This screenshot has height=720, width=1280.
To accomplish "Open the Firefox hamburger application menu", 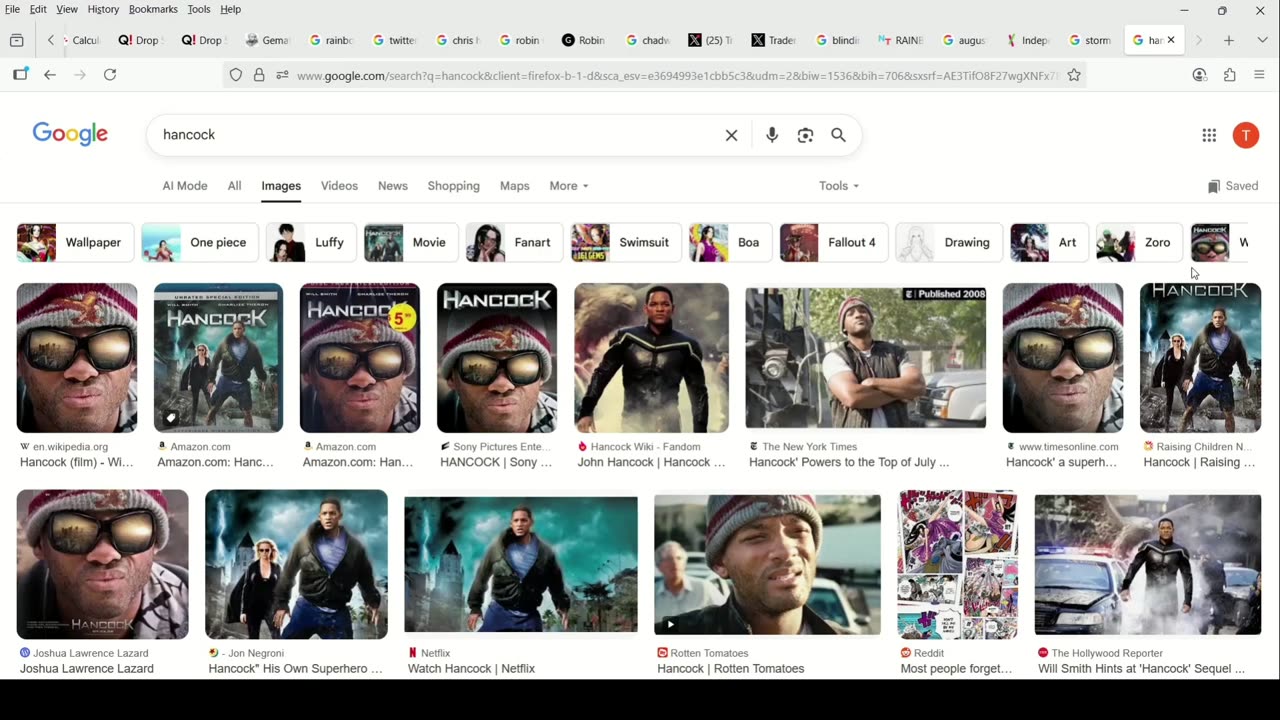I will tap(1259, 75).
